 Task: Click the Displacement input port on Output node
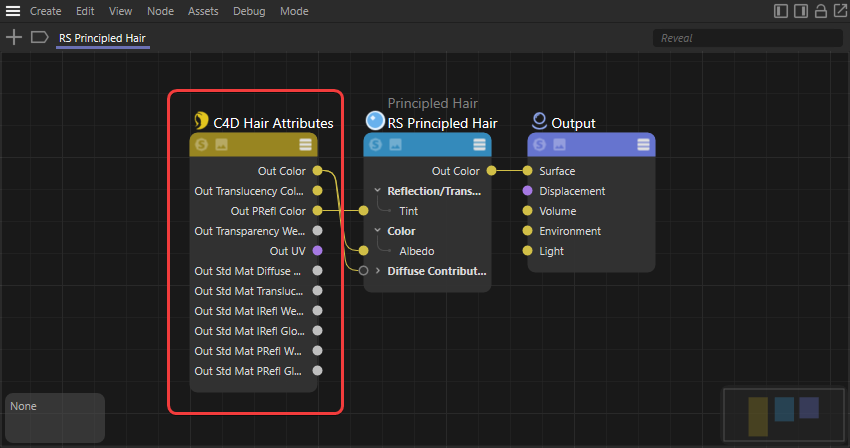(527, 191)
